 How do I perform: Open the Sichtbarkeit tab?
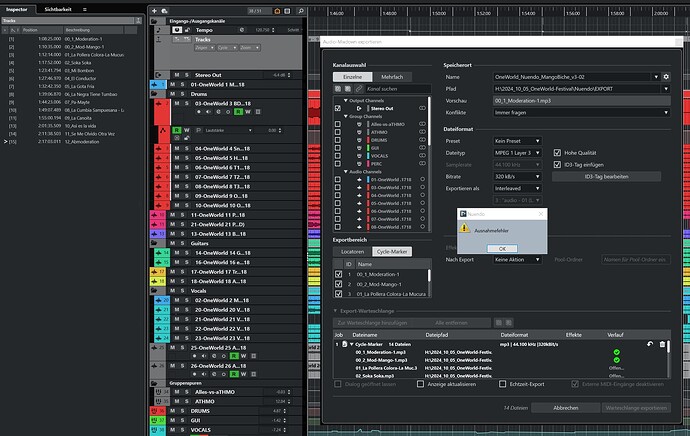click(x=58, y=9)
